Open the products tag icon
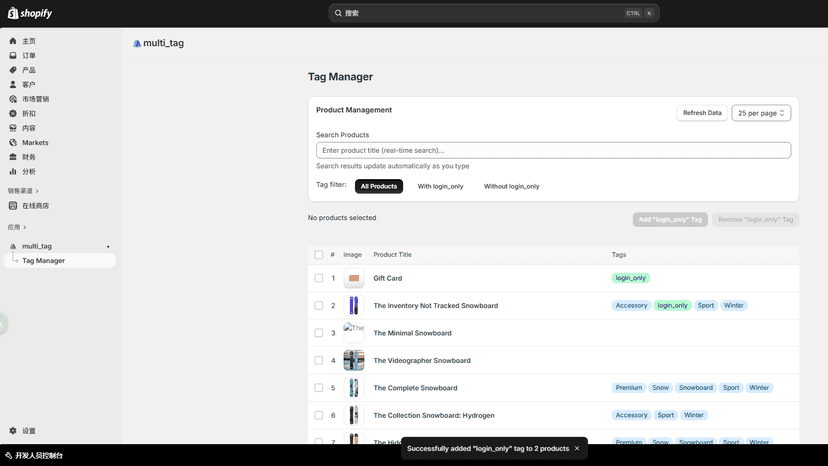 point(13,70)
